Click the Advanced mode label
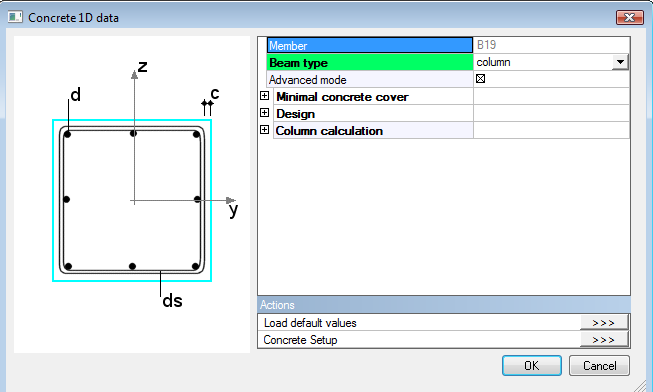653x392 pixels. [307, 80]
